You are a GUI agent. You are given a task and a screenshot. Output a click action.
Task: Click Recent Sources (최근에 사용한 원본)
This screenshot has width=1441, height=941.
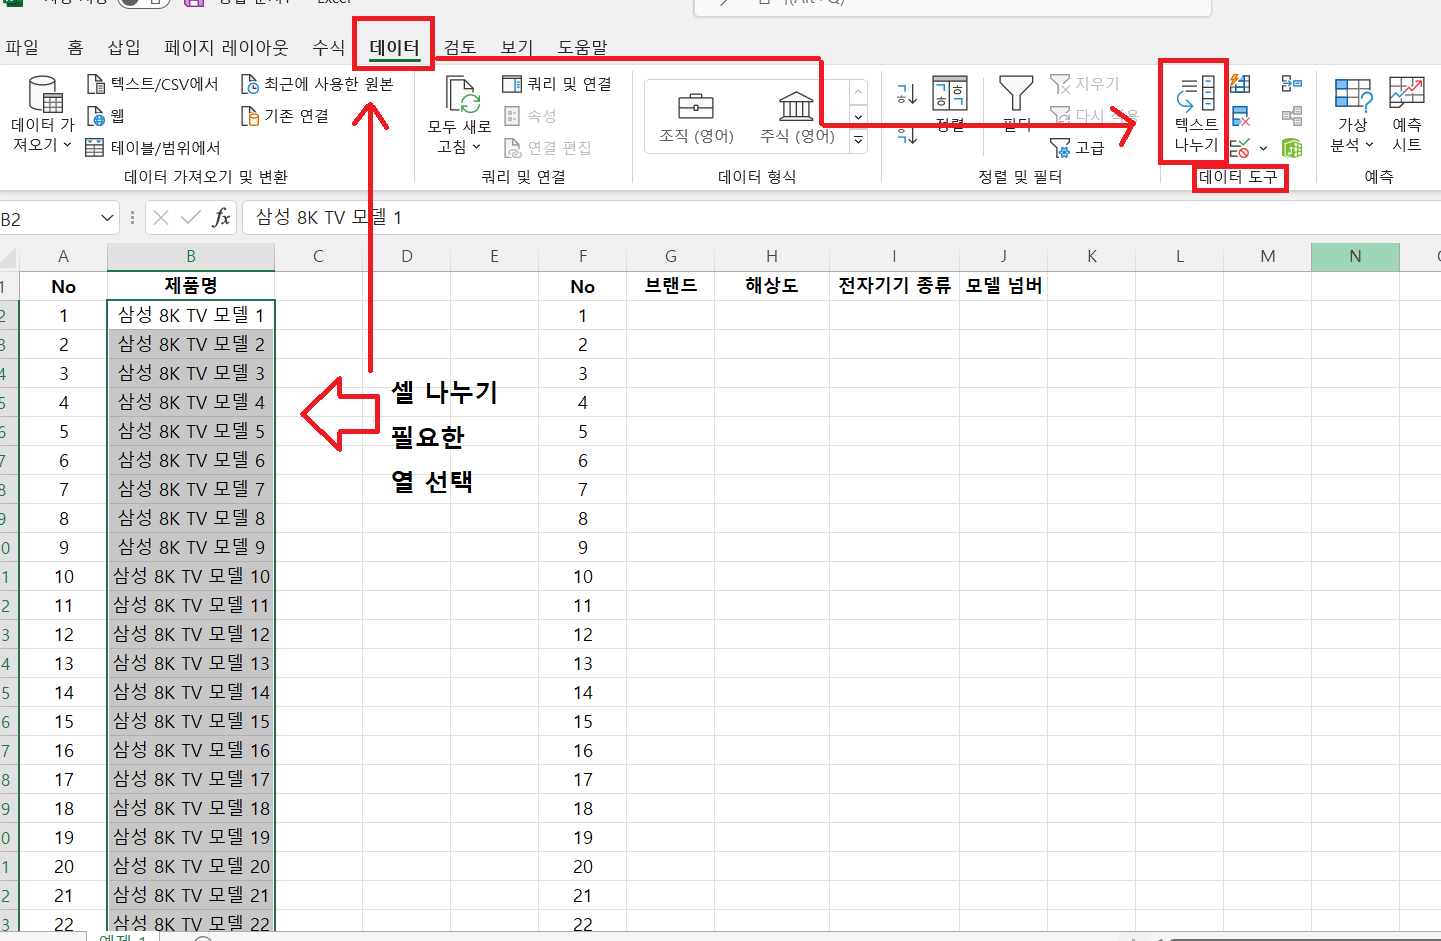tap(318, 84)
